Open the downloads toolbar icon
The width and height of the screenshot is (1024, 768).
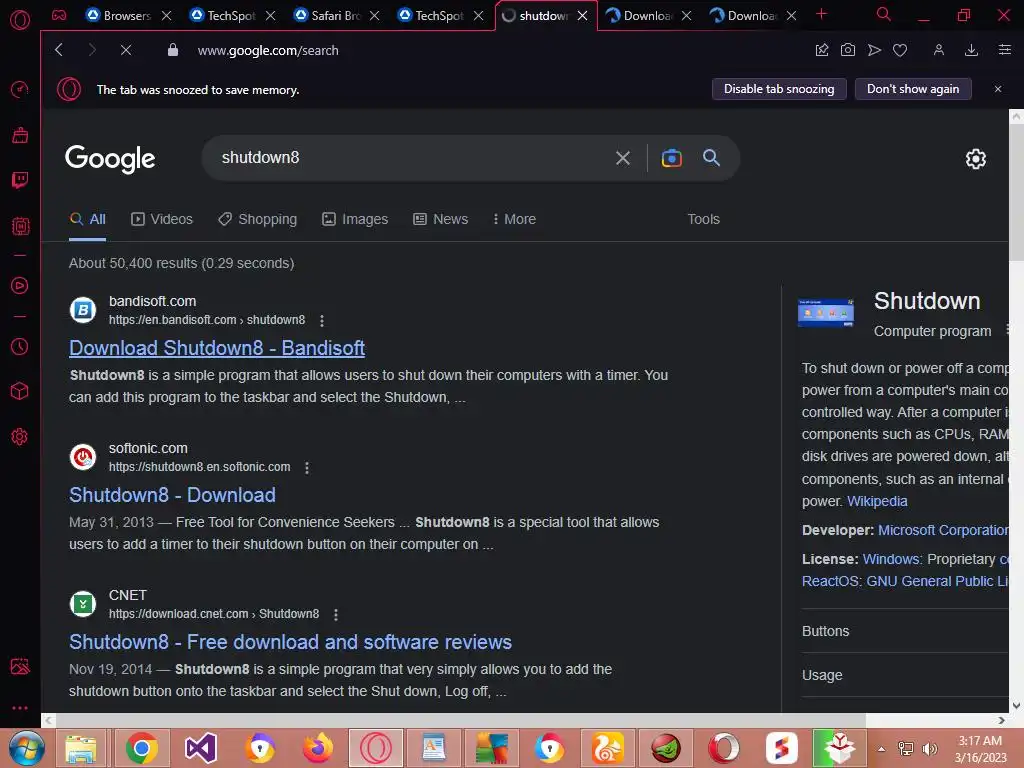tap(971, 50)
